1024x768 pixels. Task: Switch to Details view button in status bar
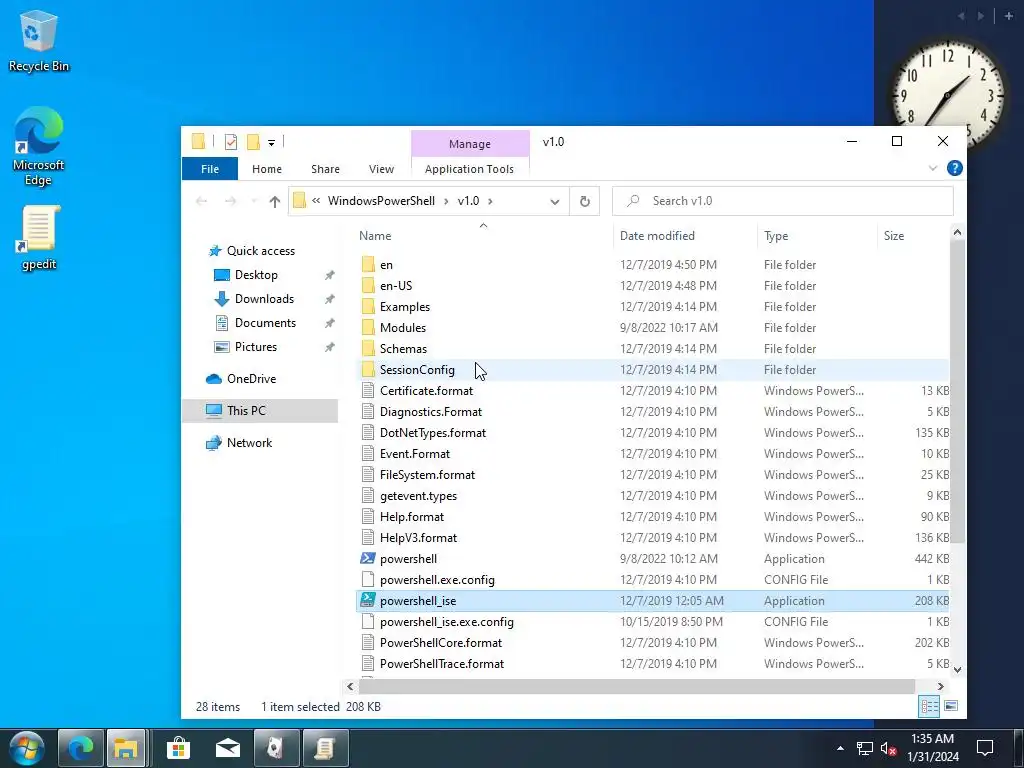(929, 706)
